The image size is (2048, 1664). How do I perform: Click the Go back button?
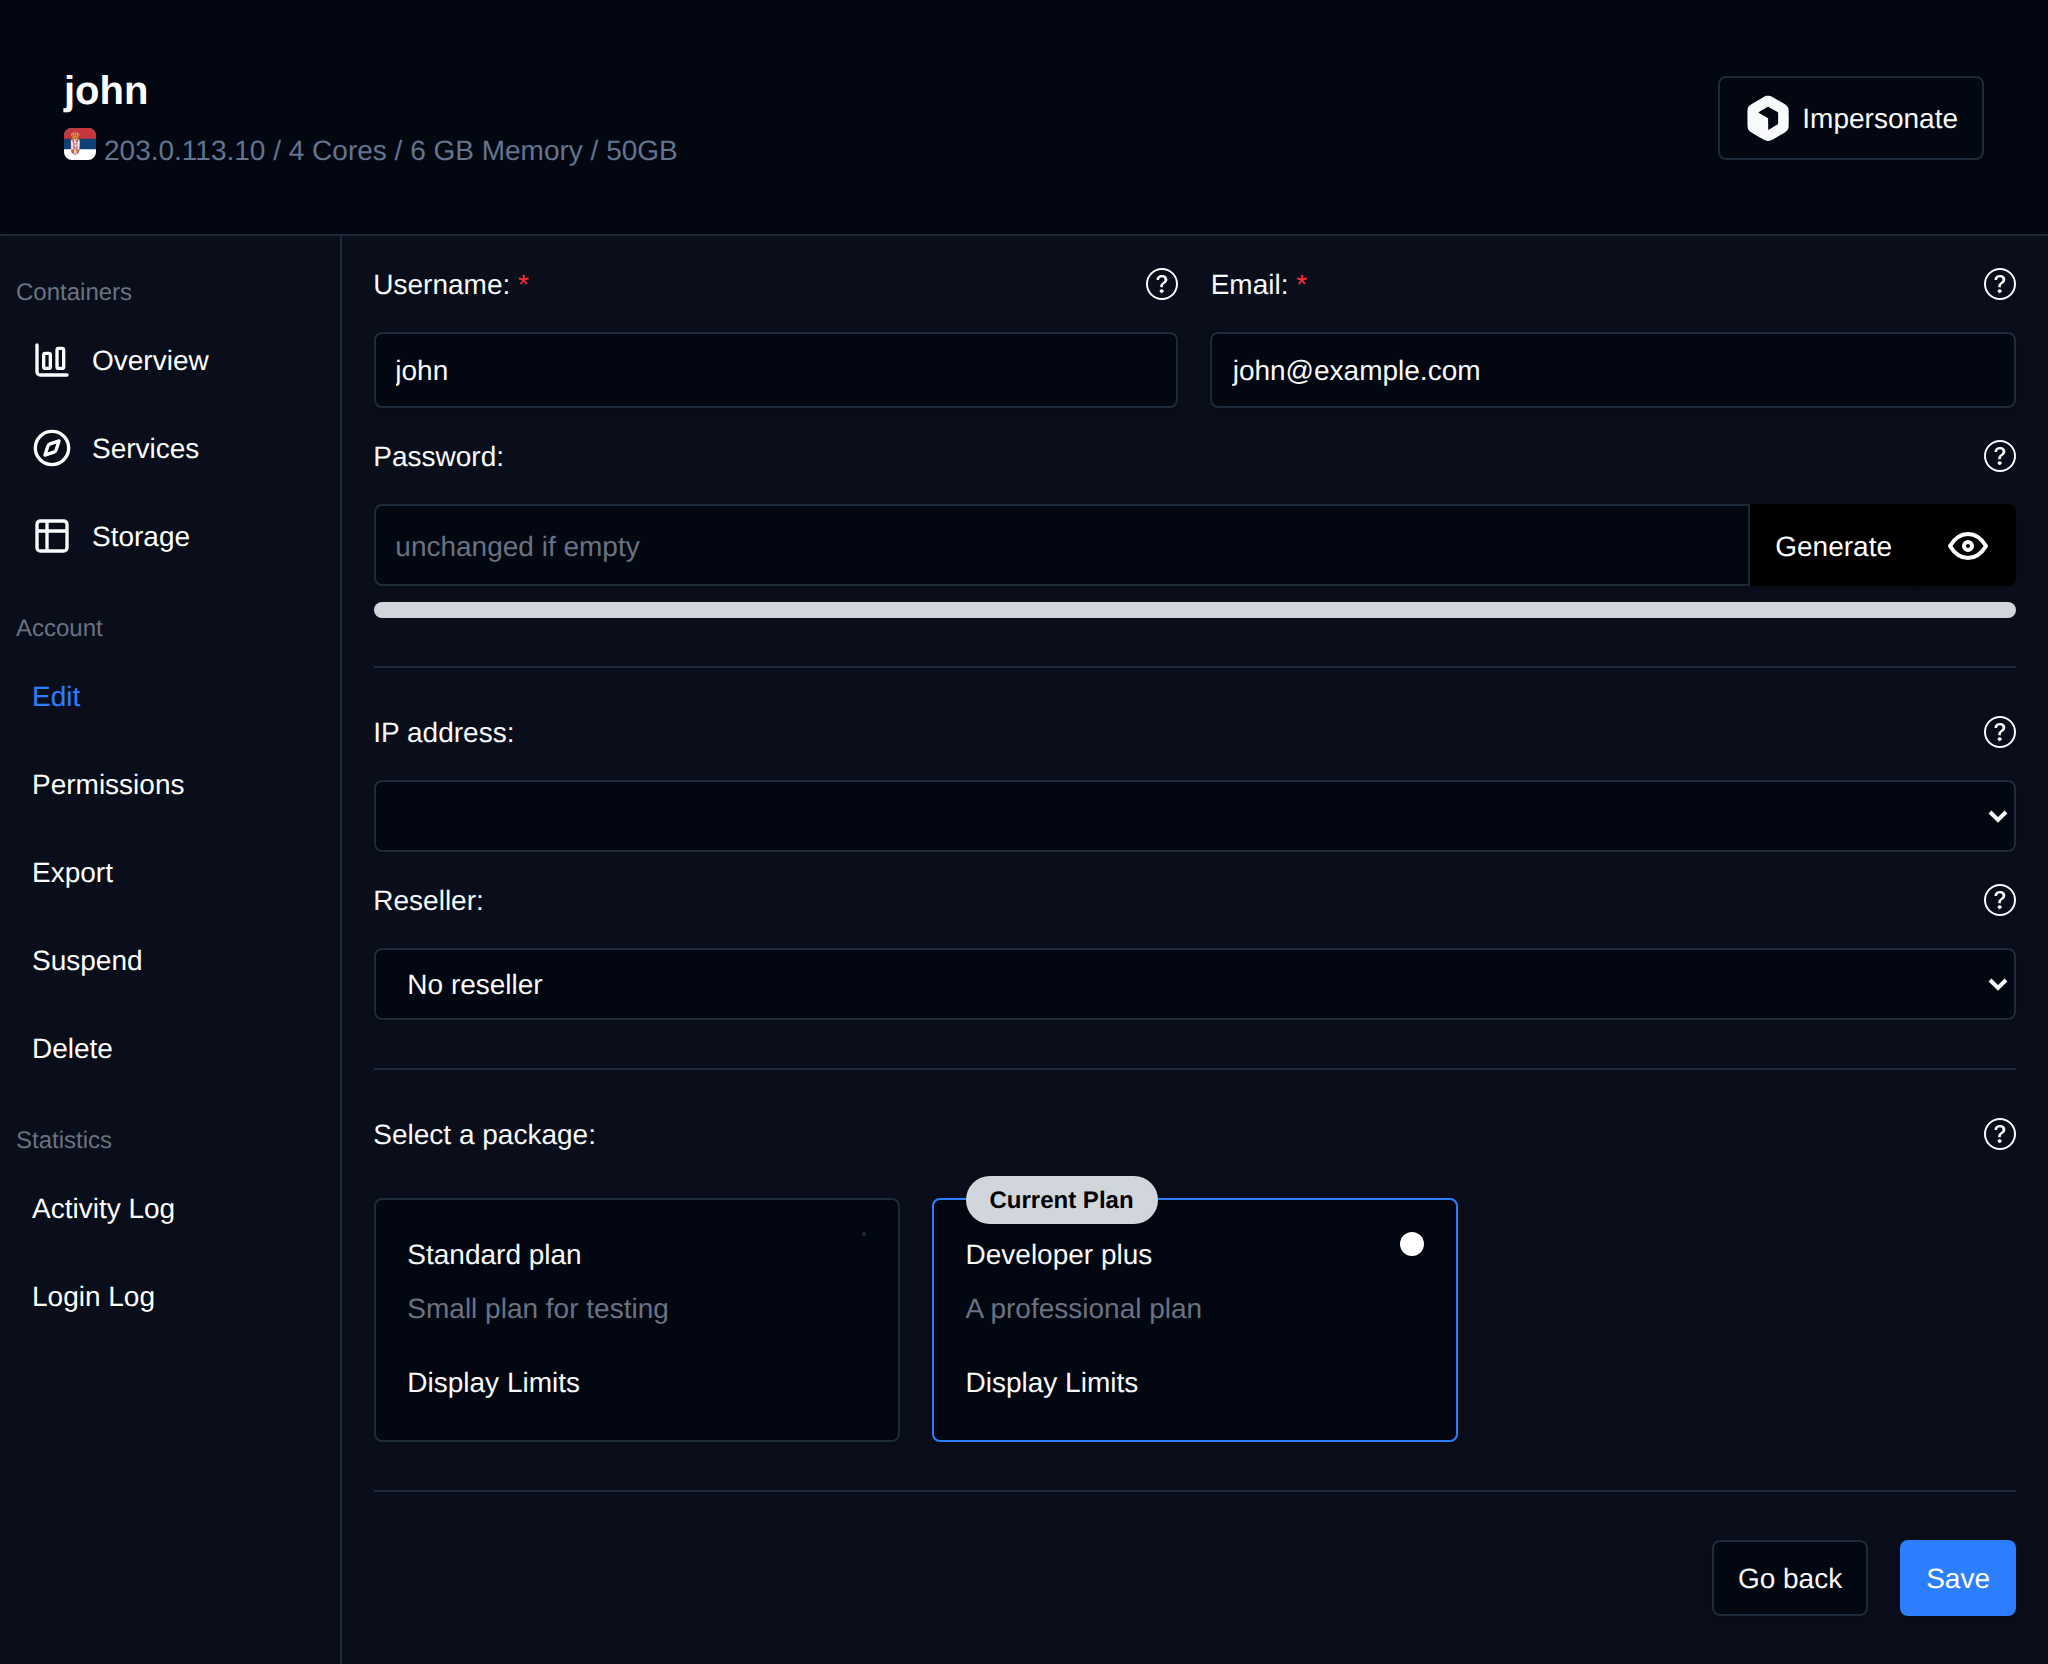click(x=1789, y=1578)
